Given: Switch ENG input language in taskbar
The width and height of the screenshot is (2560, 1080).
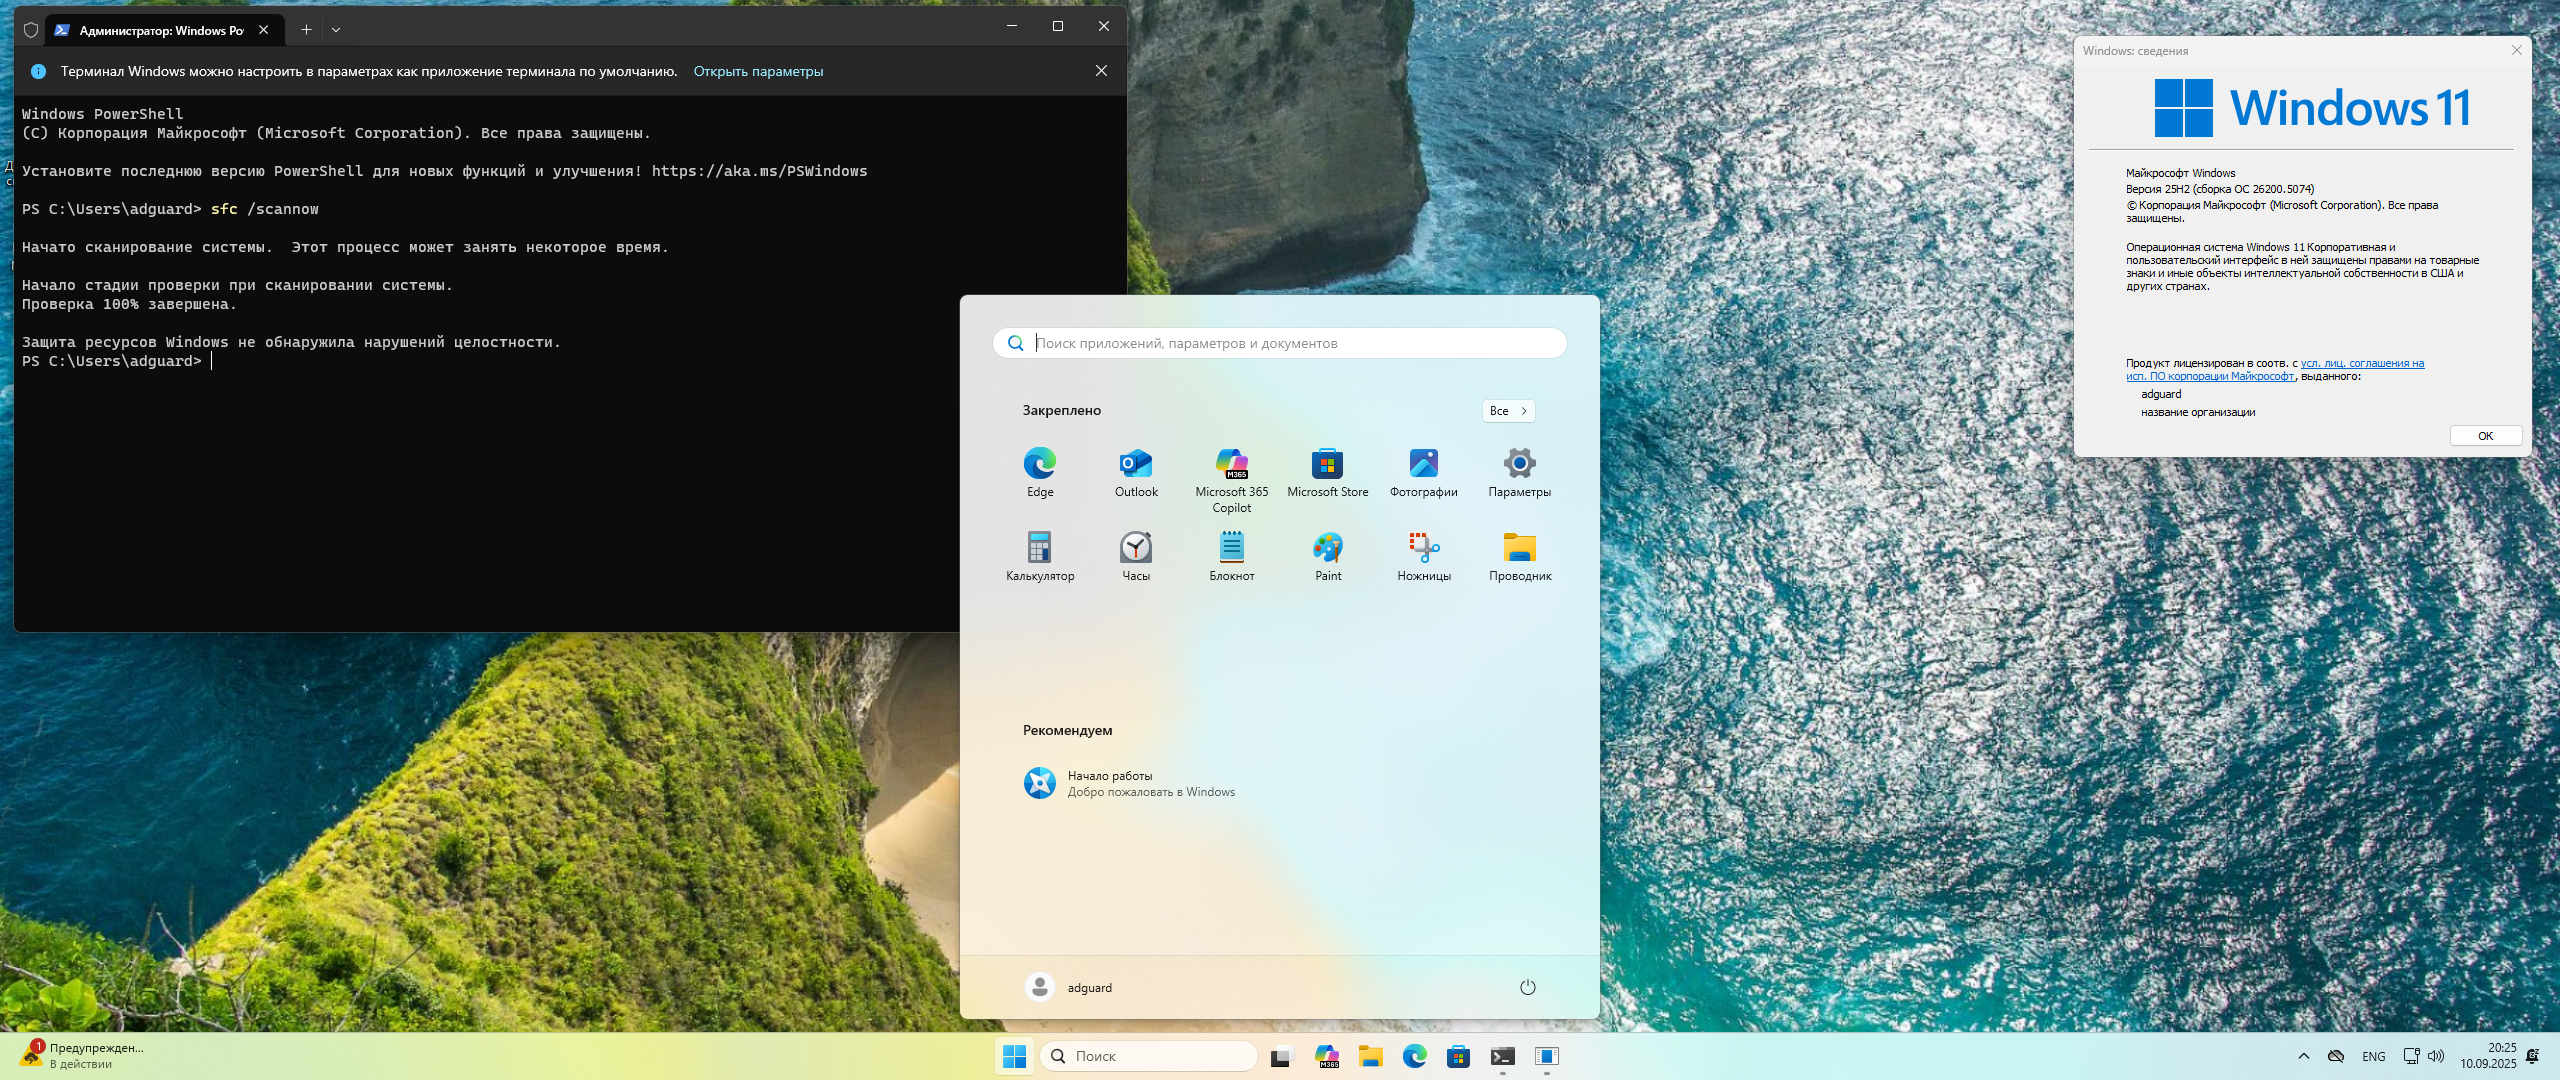Looking at the screenshot, I should click(2373, 1056).
